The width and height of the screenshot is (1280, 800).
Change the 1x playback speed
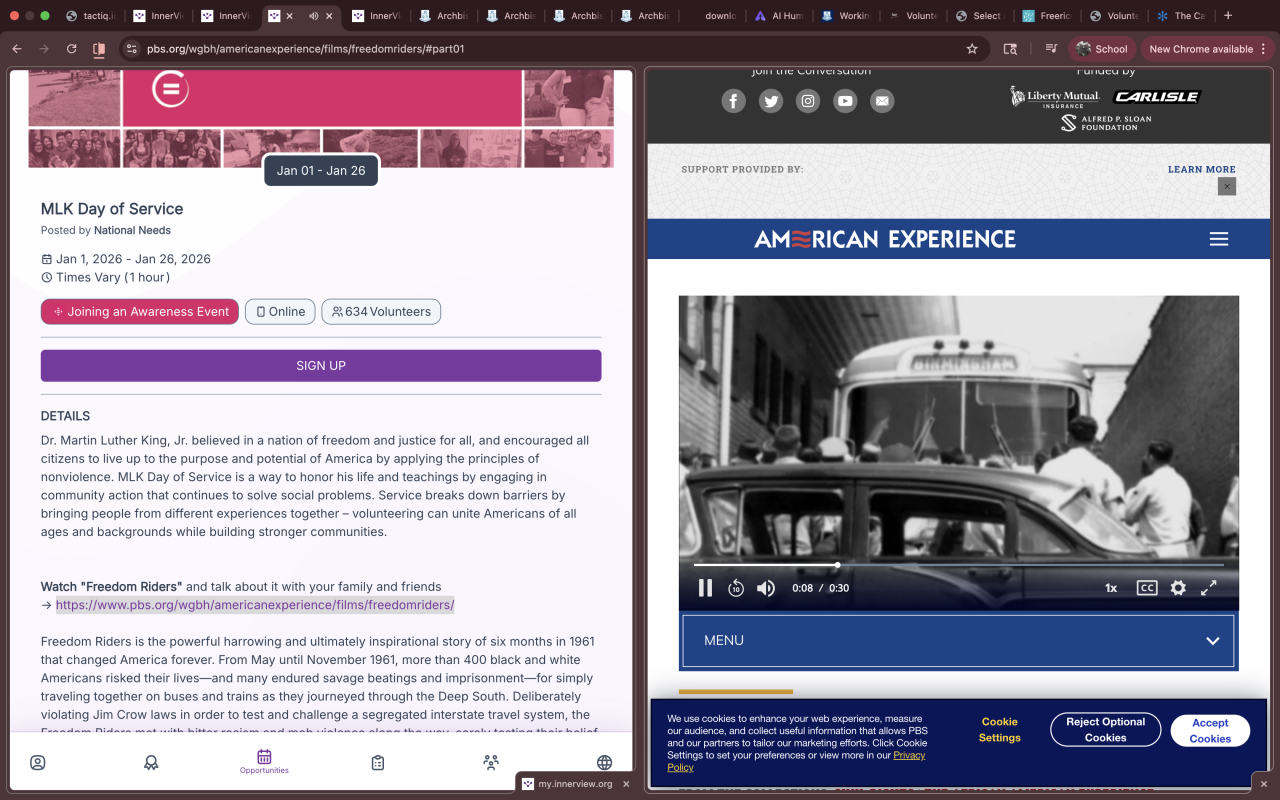pos(1111,588)
